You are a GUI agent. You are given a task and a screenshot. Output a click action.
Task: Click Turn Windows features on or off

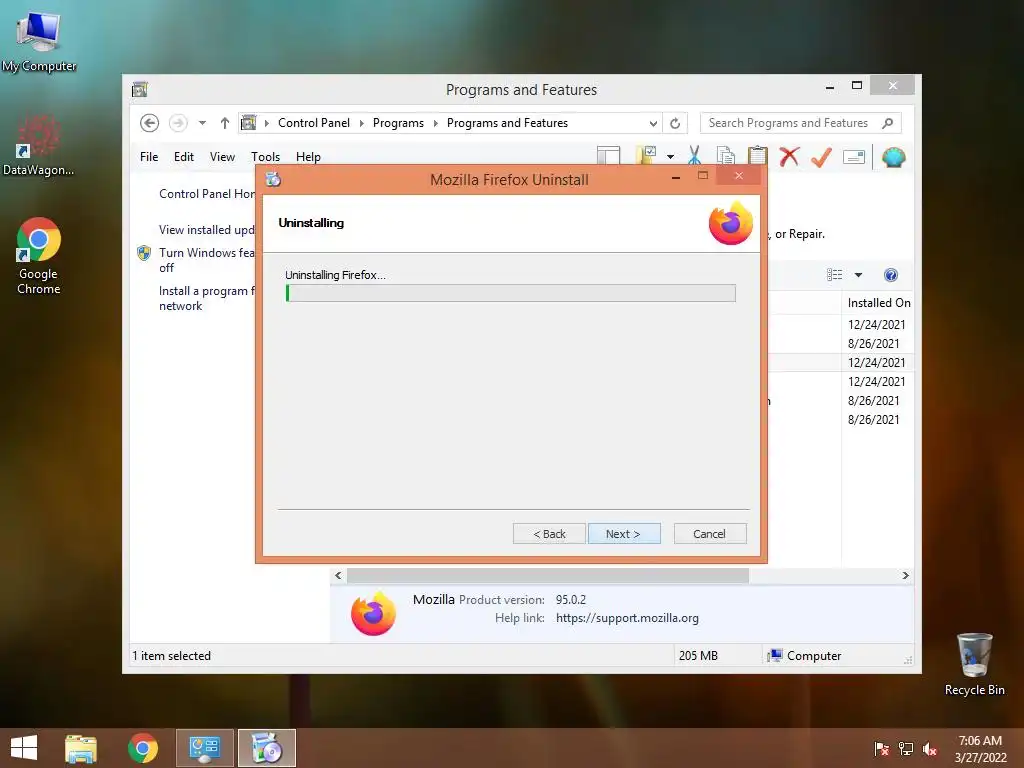(x=207, y=260)
